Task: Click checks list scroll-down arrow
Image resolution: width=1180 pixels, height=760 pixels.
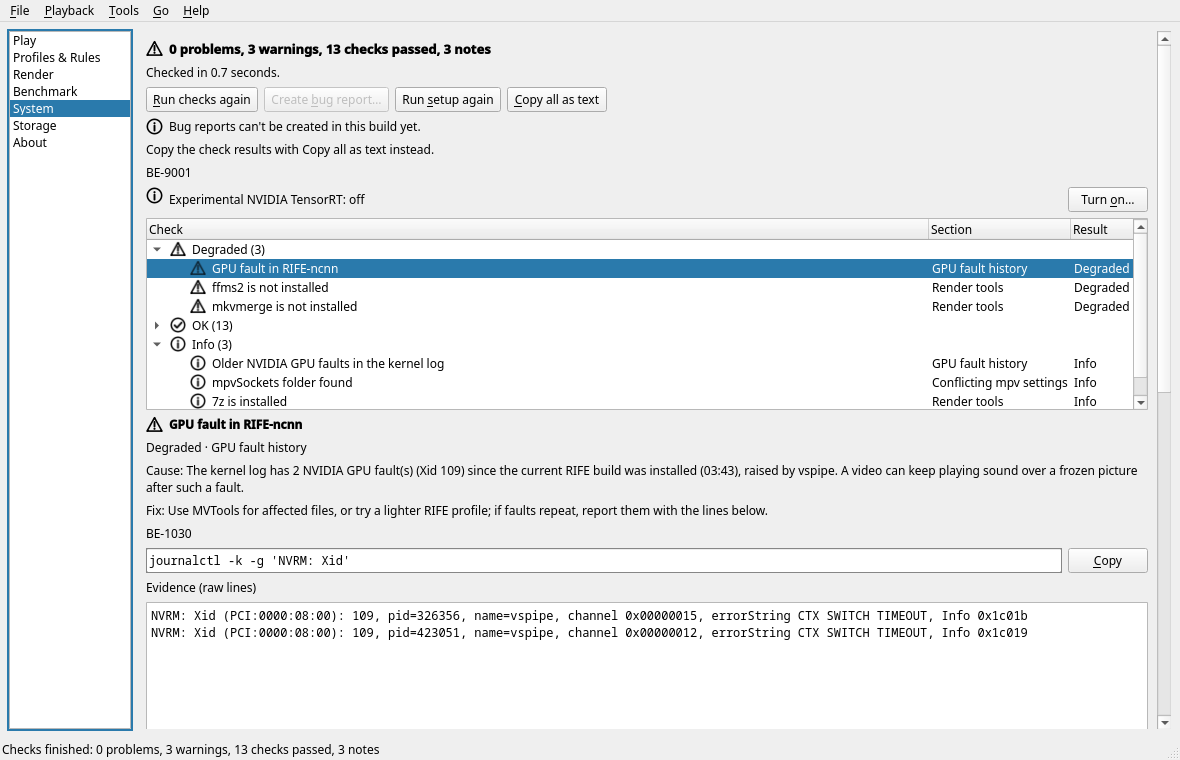Action: click(x=1141, y=403)
